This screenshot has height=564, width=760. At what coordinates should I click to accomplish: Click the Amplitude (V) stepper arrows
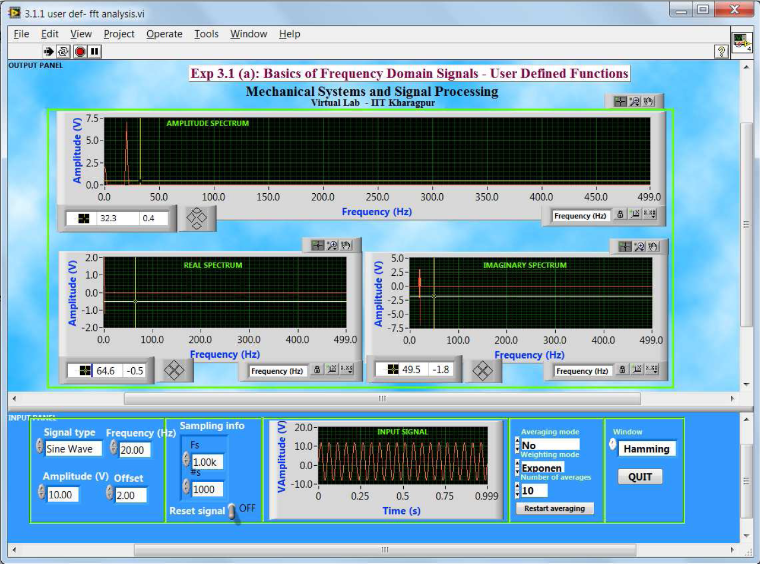pos(42,492)
